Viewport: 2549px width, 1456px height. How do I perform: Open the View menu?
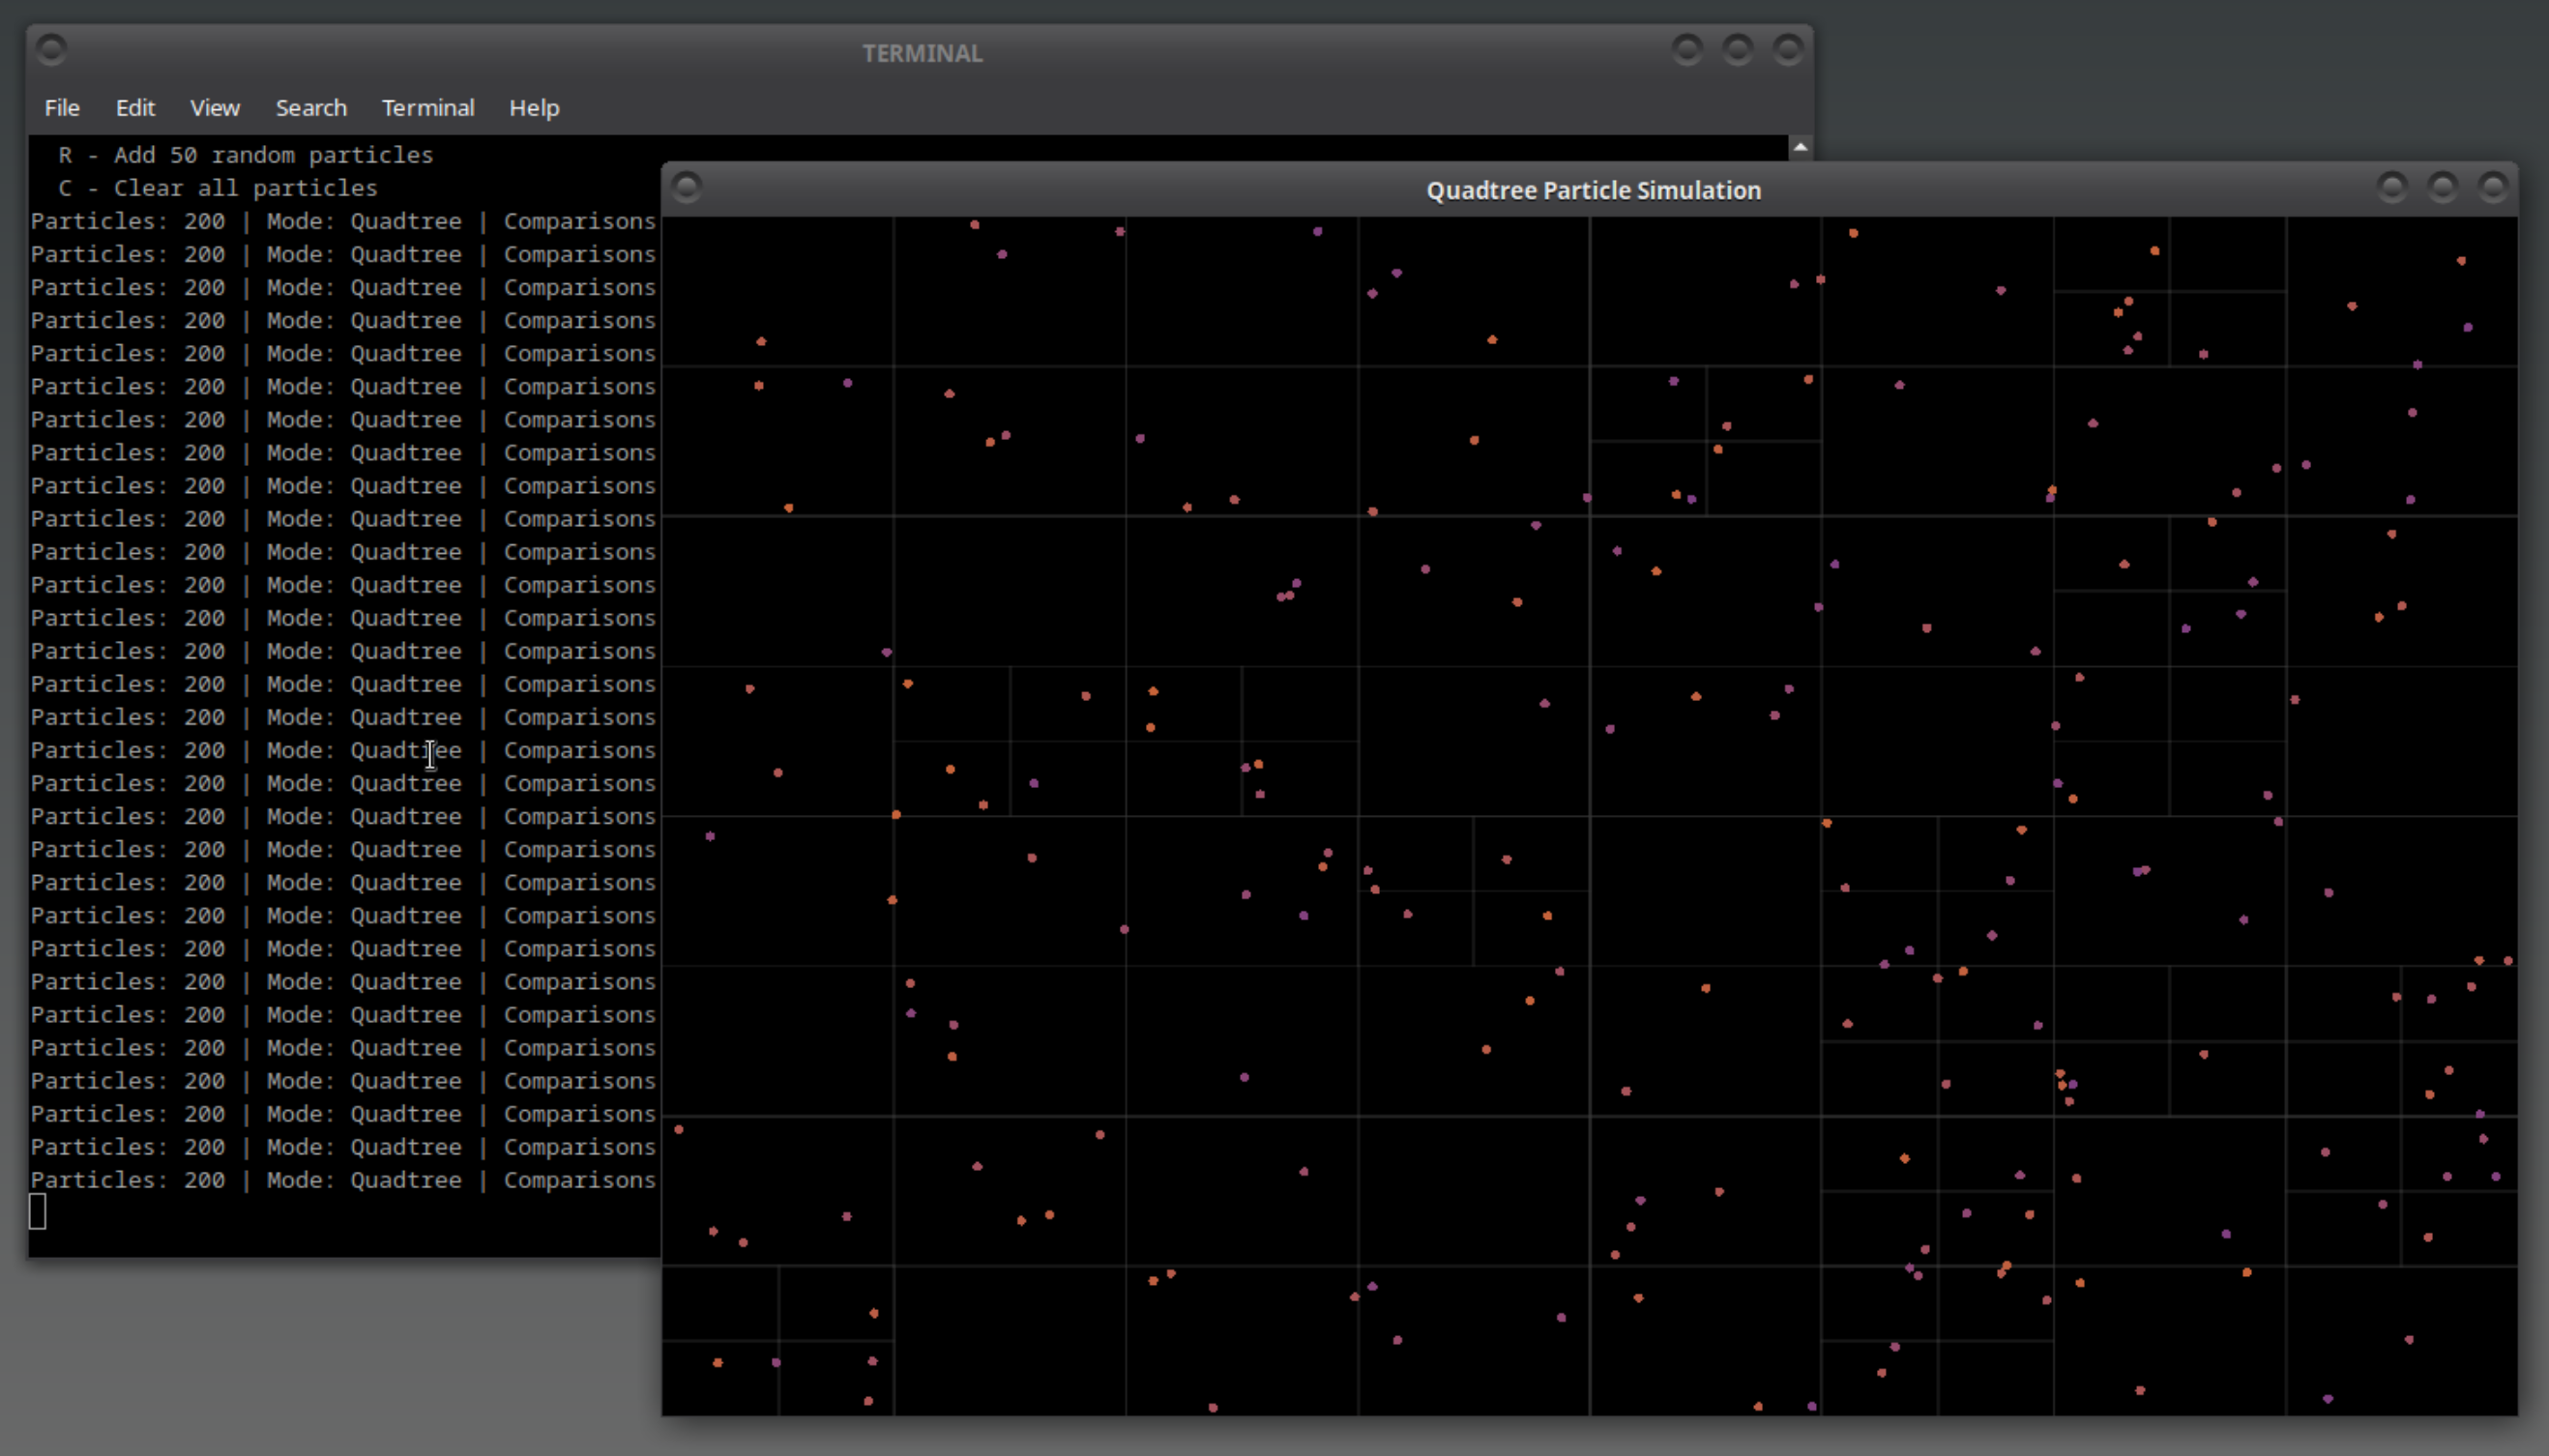[x=215, y=108]
